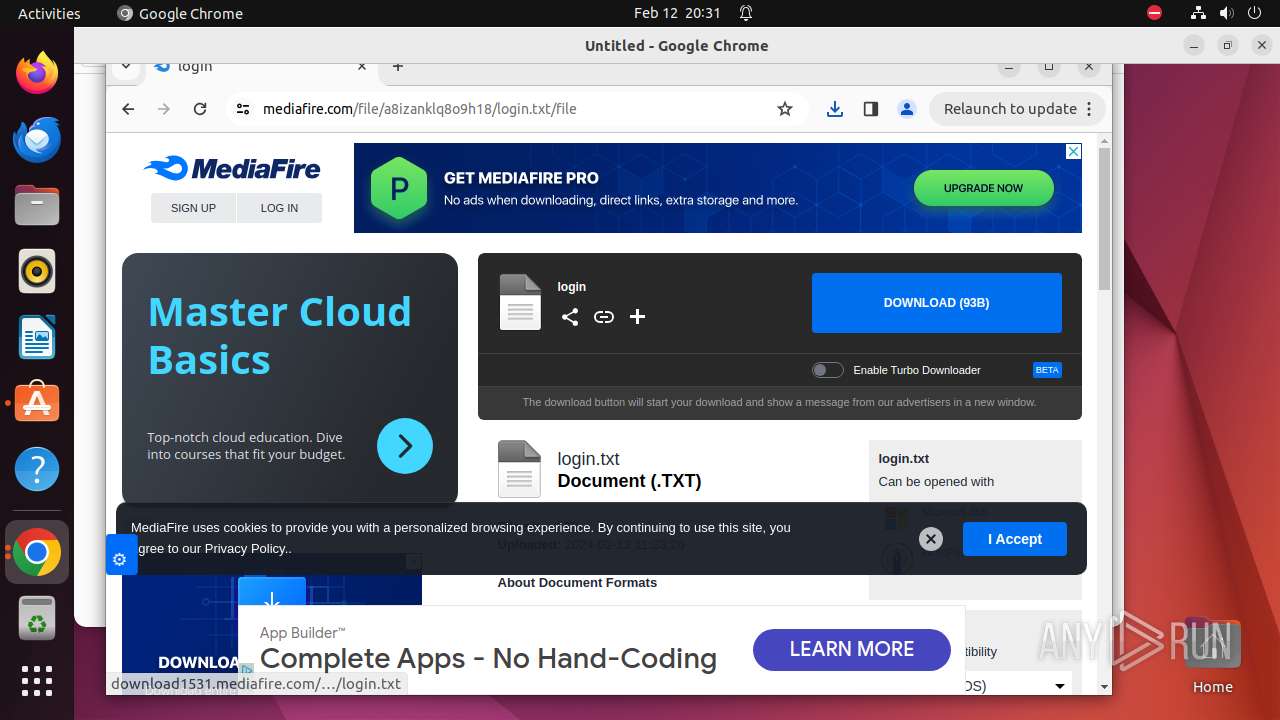1280x720 pixels.
Task: Bookmark this page with the star
Action: pyautogui.click(x=785, y=109)
